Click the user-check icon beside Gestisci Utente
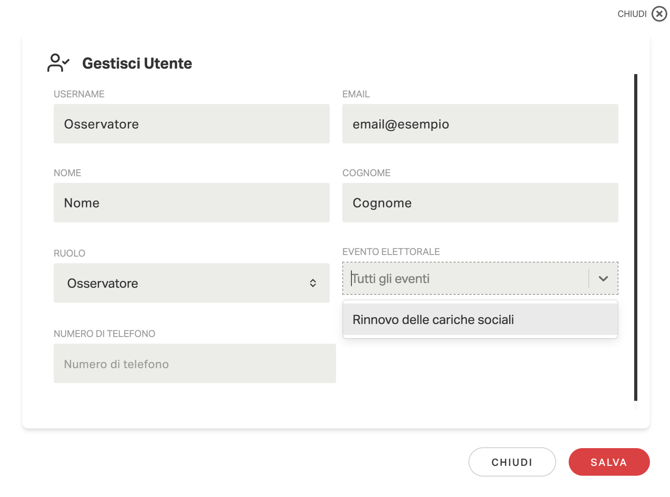This screenshot has height=497, width=670. tap(58, 63)
